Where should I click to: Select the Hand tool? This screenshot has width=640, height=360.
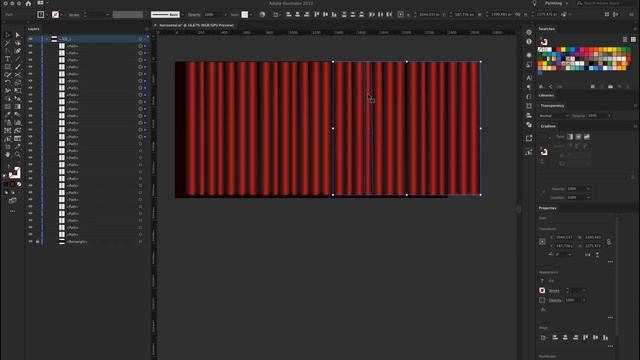tap(7, 155)
